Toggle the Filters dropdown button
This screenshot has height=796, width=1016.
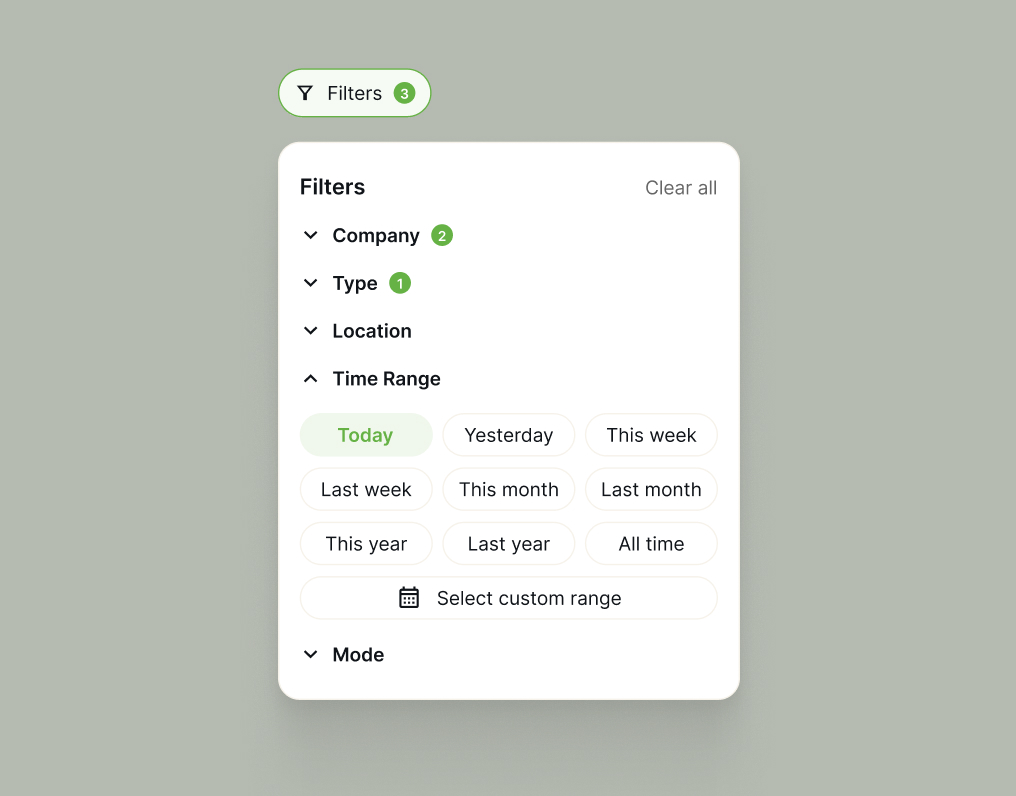(x=354, y=93)
